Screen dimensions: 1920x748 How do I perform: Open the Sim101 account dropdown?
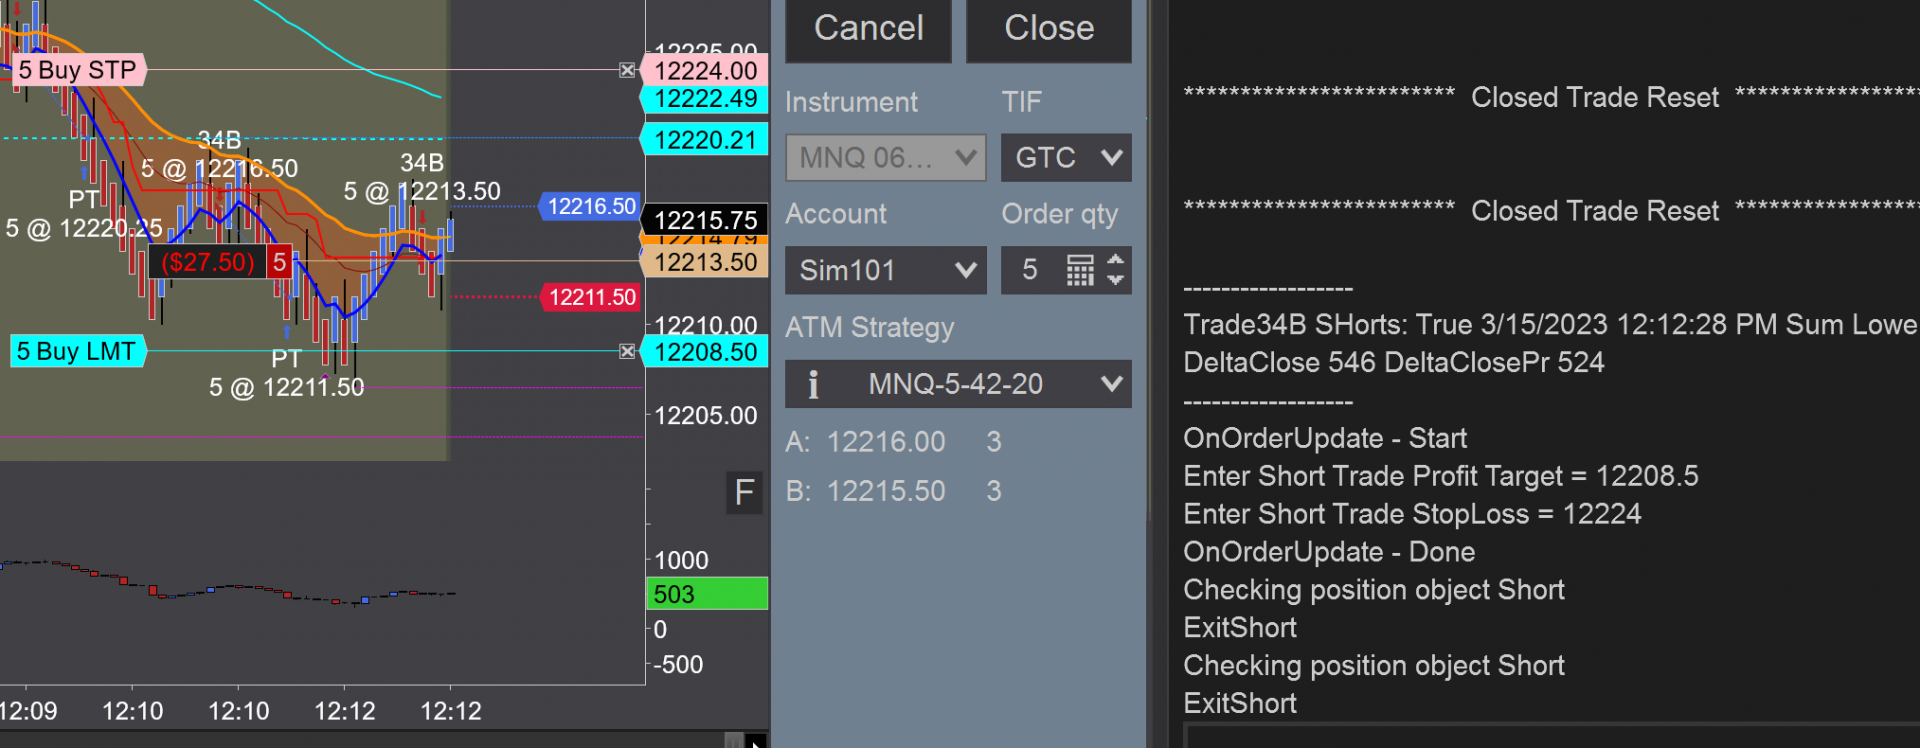(x=886, y=270)
